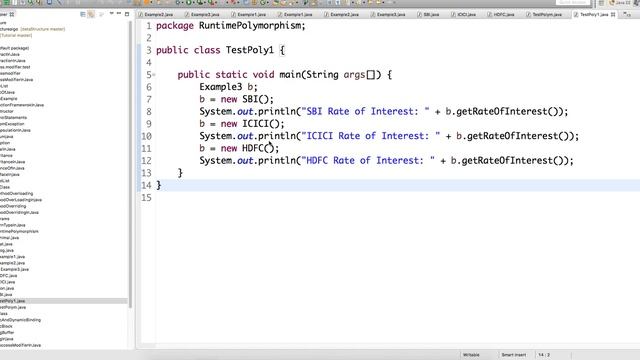Select HDFC.java in the Package Explorer tree

click(x=9, y=276)
